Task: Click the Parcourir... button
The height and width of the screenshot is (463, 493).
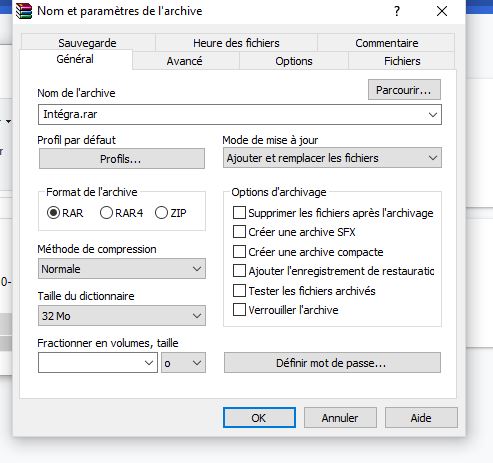Action: [x=404, y=90]
